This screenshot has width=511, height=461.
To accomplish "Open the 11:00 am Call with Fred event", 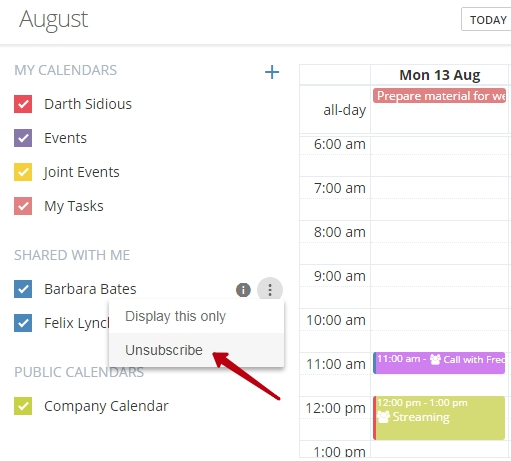I will 439,363.
